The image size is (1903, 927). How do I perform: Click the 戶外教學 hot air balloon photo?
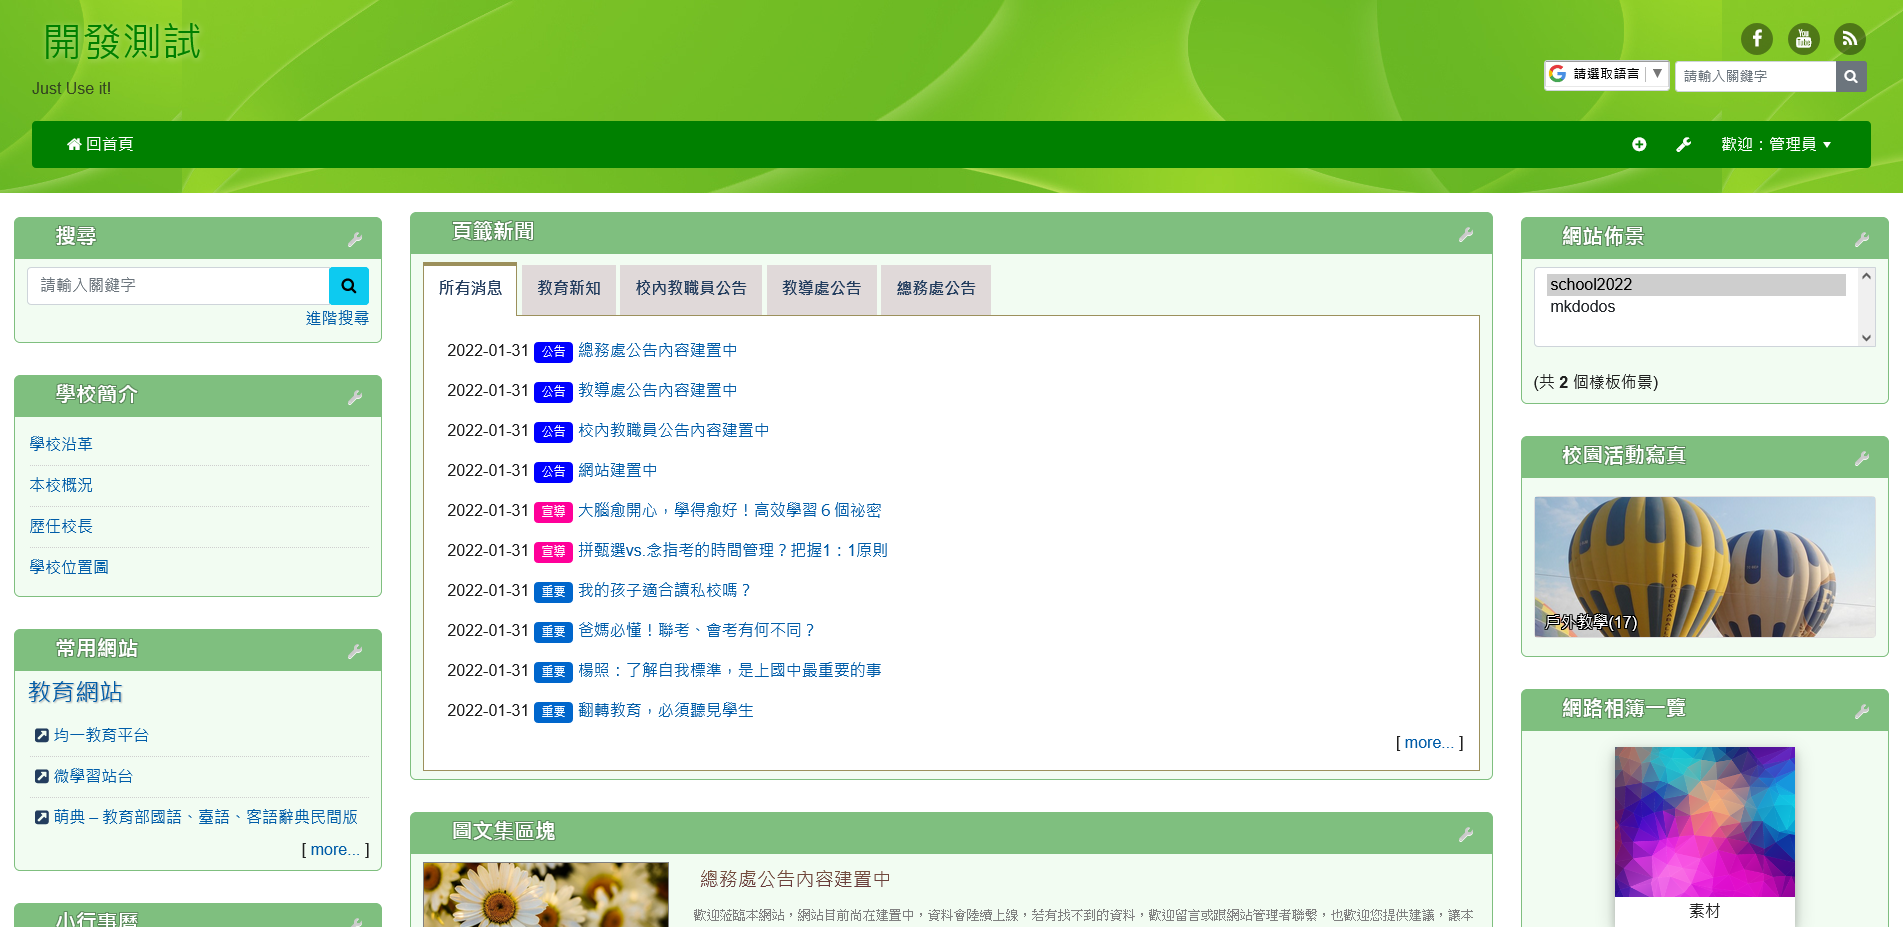pyautogui.click(x=1704, y=566)
